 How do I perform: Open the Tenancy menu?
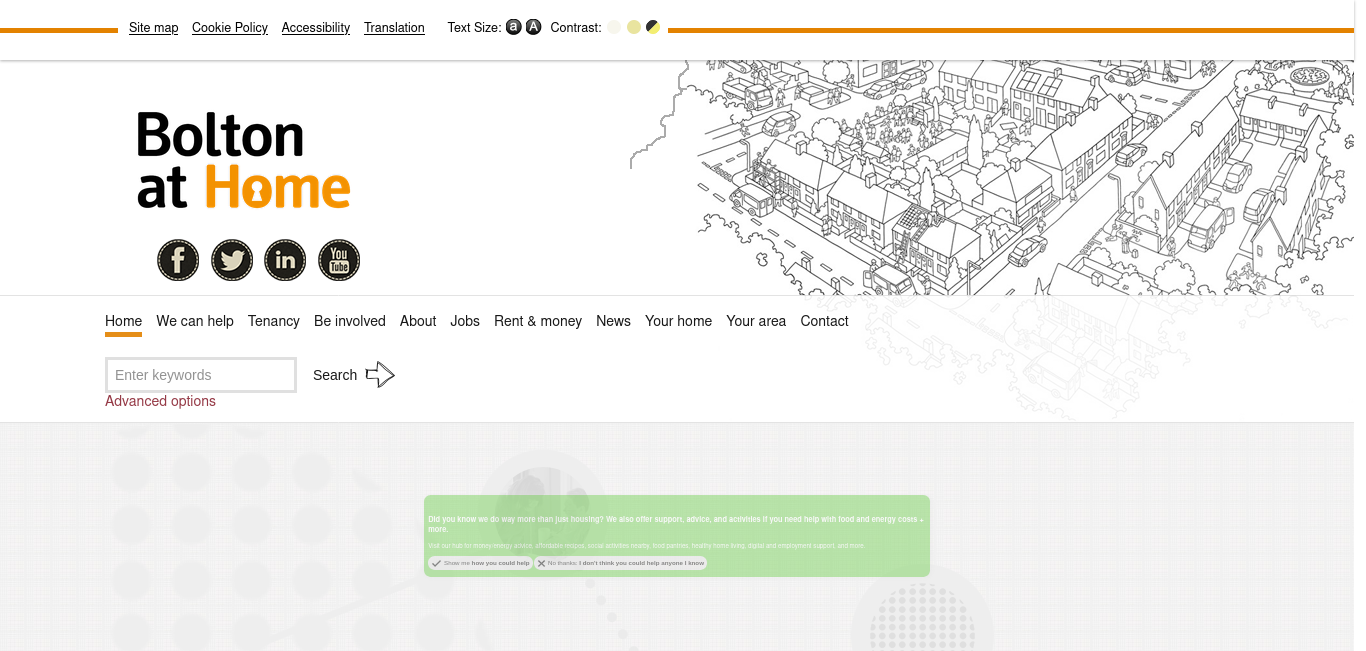[x=274, y=321]
